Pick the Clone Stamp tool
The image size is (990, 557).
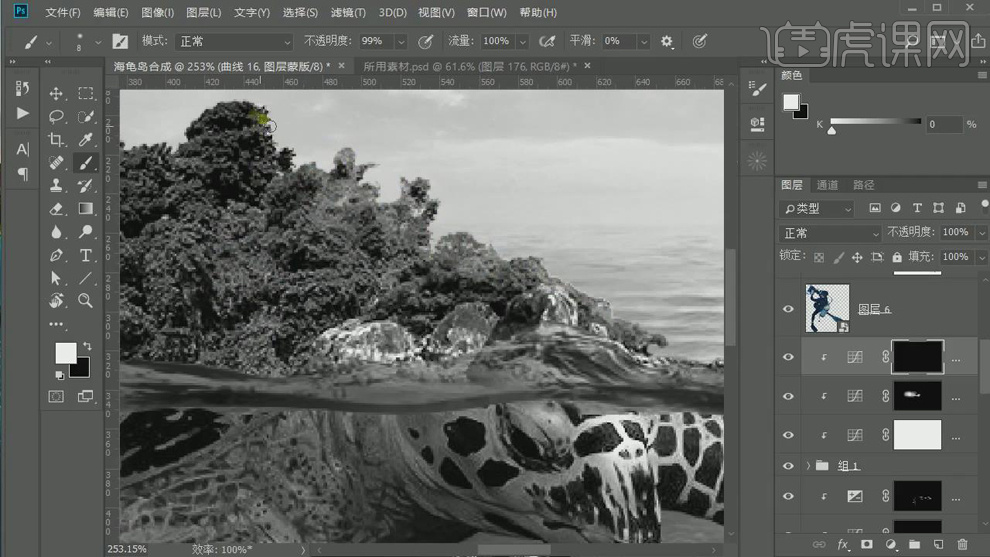click(x=56, y=186)
